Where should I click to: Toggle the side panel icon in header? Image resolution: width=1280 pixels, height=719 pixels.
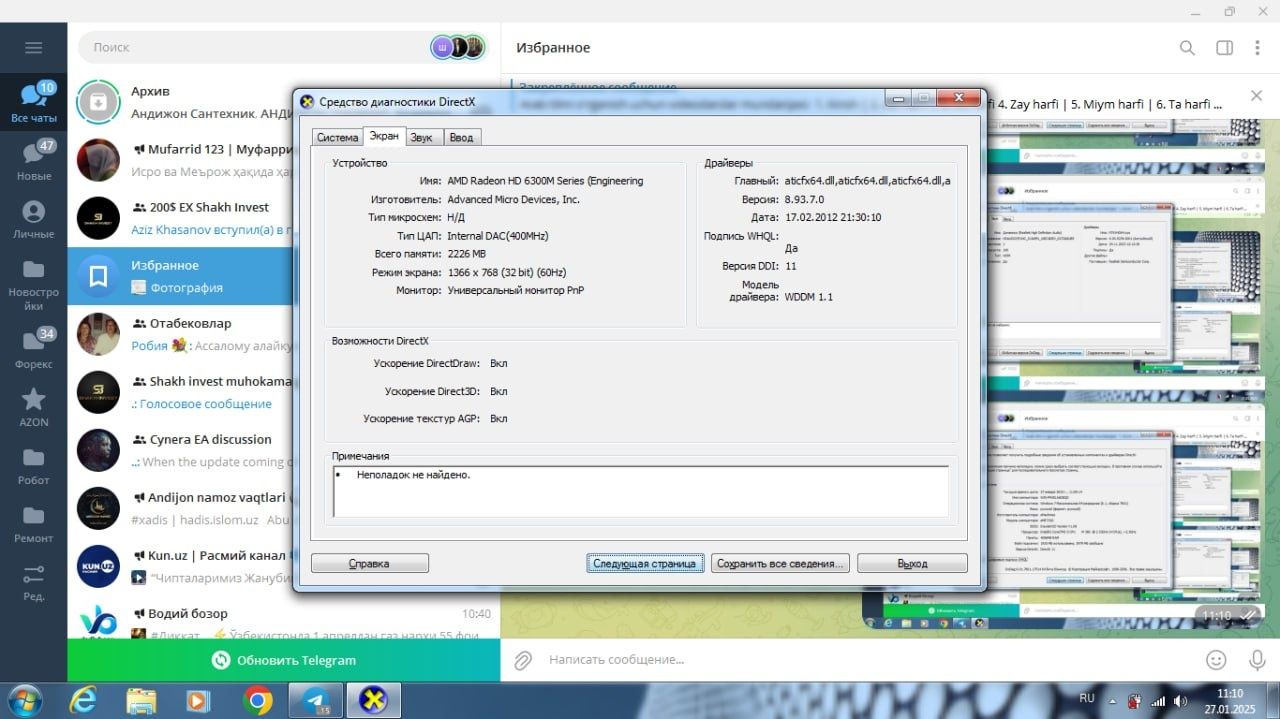(1224, 48)
